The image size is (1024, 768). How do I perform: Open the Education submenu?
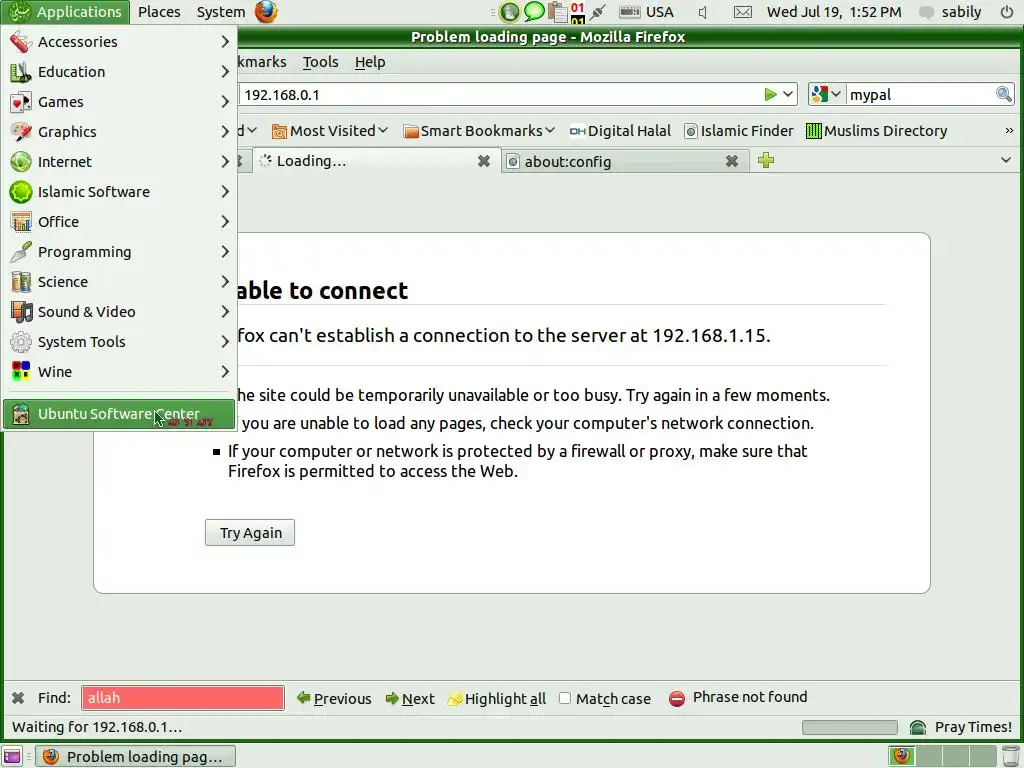(119, 72)
